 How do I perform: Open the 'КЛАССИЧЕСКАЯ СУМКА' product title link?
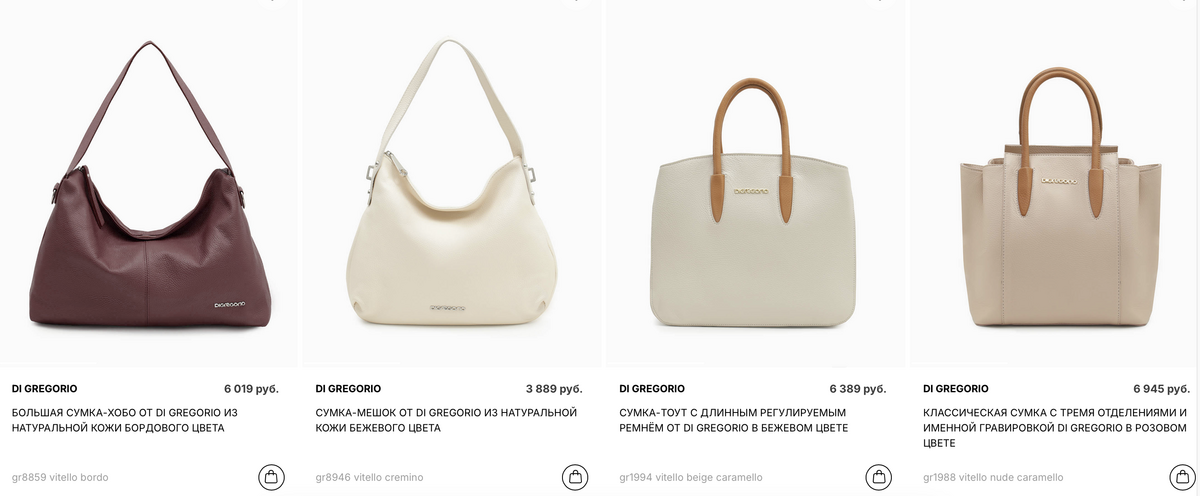(1055, 427)
